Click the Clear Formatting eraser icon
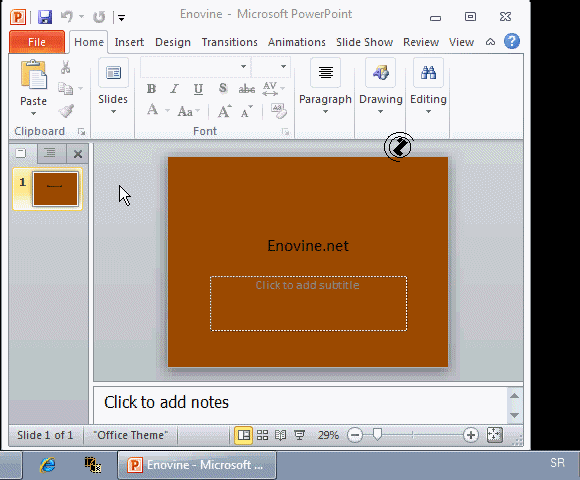This screenshot has height=480, width=580. tap(278, 111)
